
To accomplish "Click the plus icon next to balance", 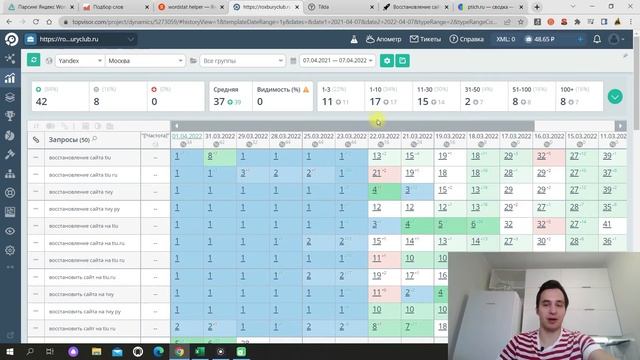I will (580, 39).
